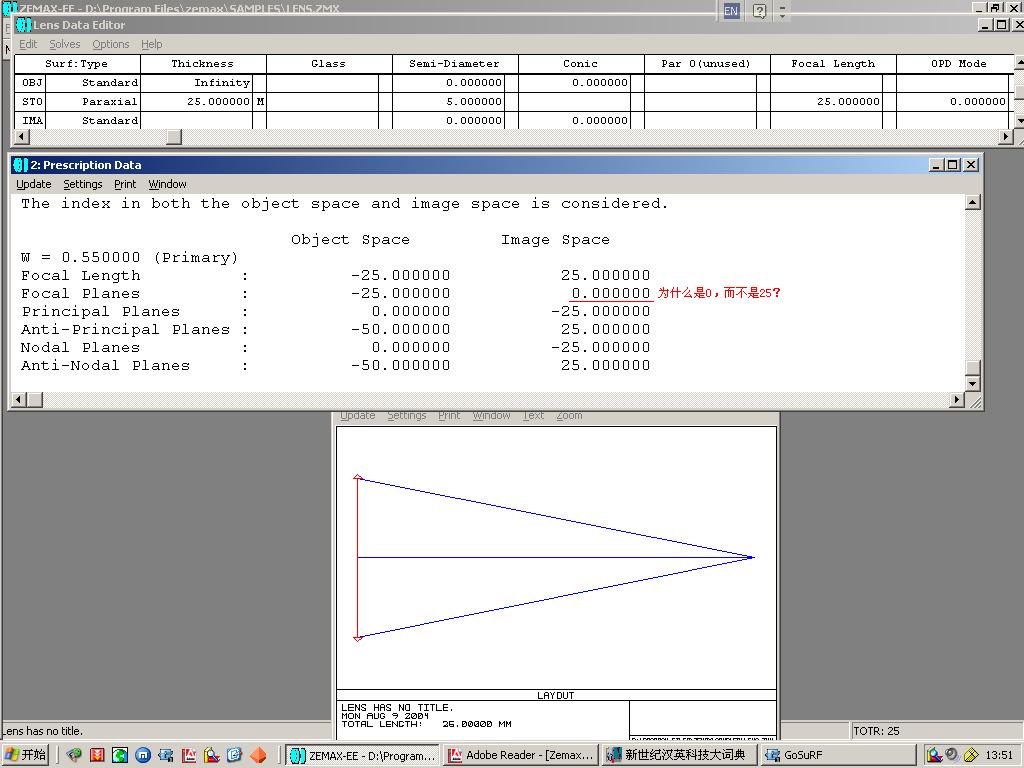Image resolution: width=1024 pixels, height=768 pixels.
Task: Open the Windows Start button
Action: point(25,755)
